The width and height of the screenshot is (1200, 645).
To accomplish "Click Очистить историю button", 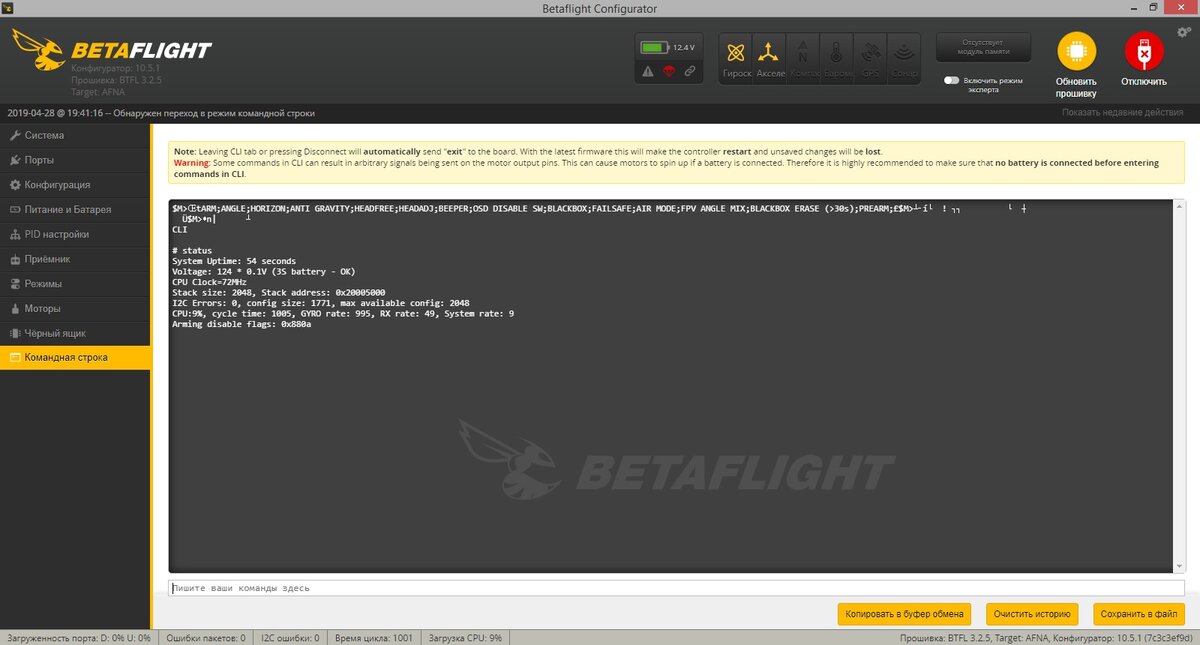I will pos(1031,614).
